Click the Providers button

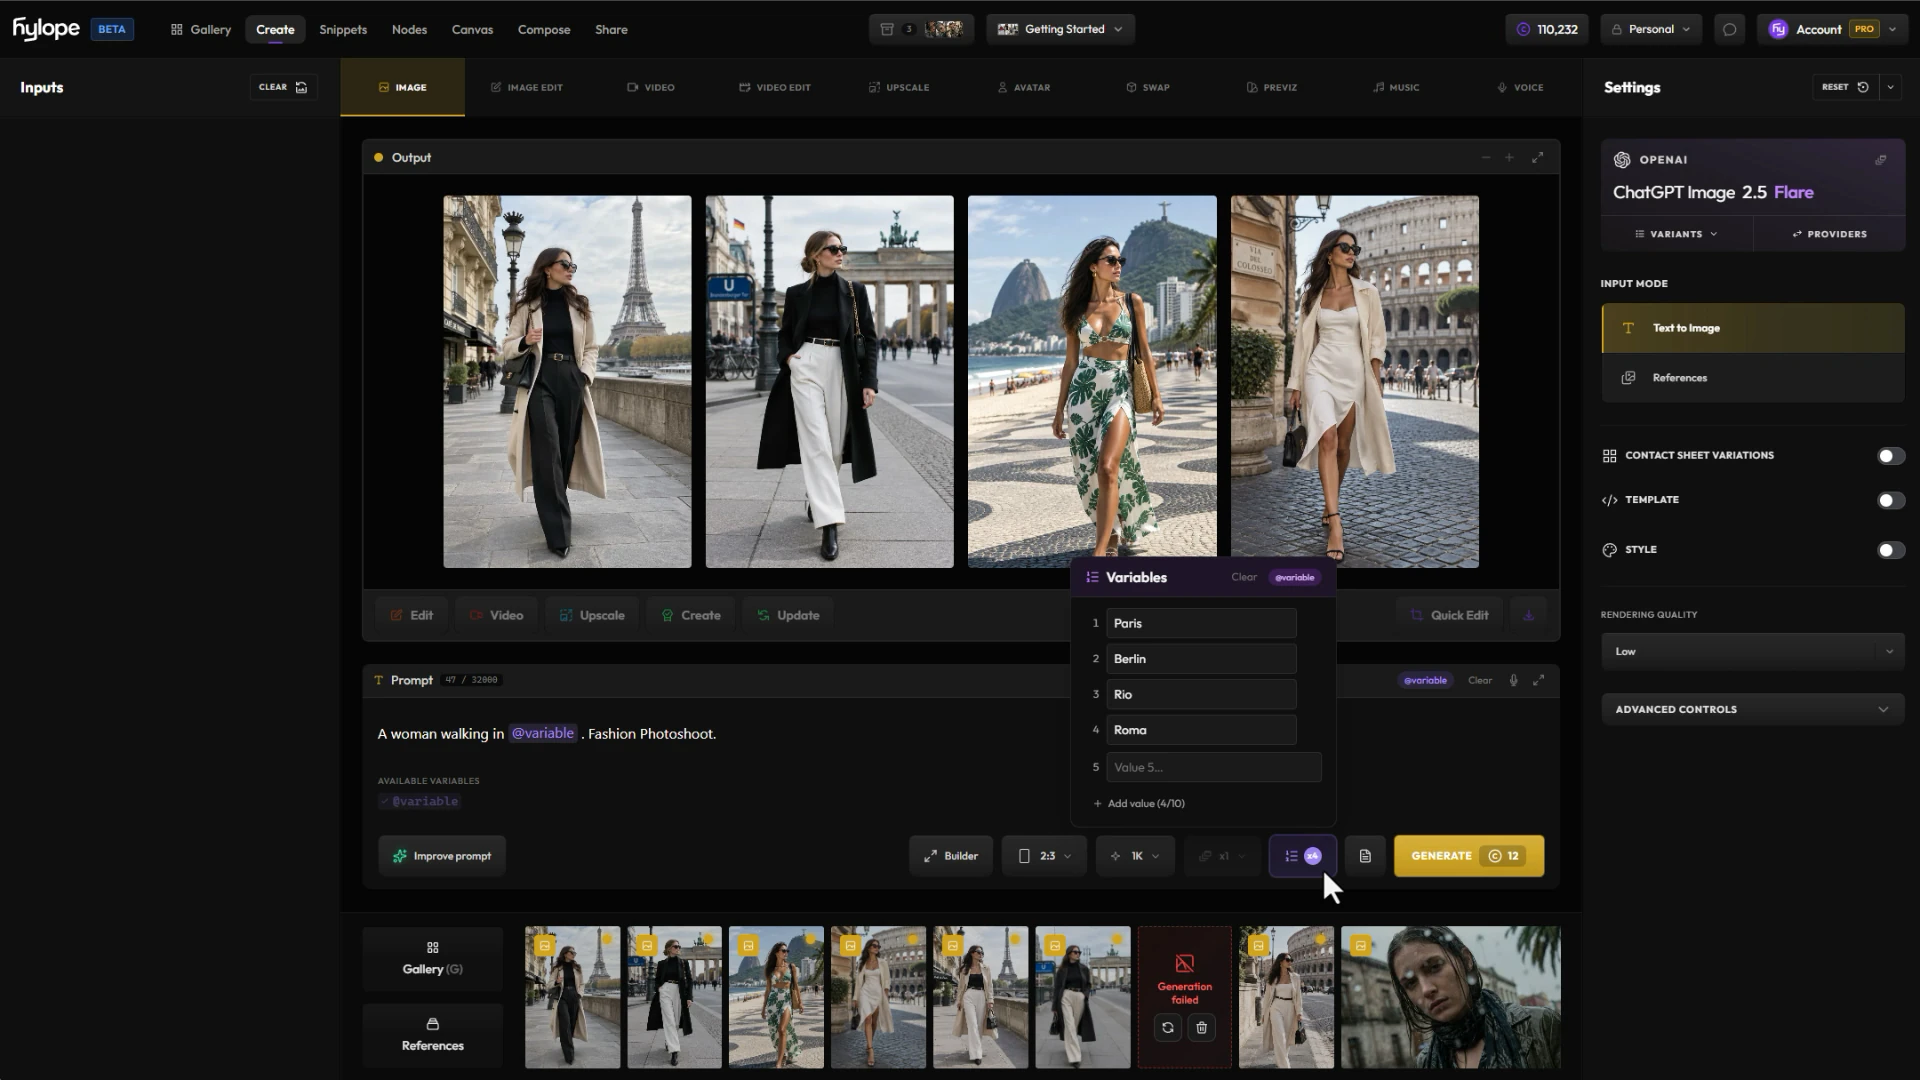[1829, 234]
